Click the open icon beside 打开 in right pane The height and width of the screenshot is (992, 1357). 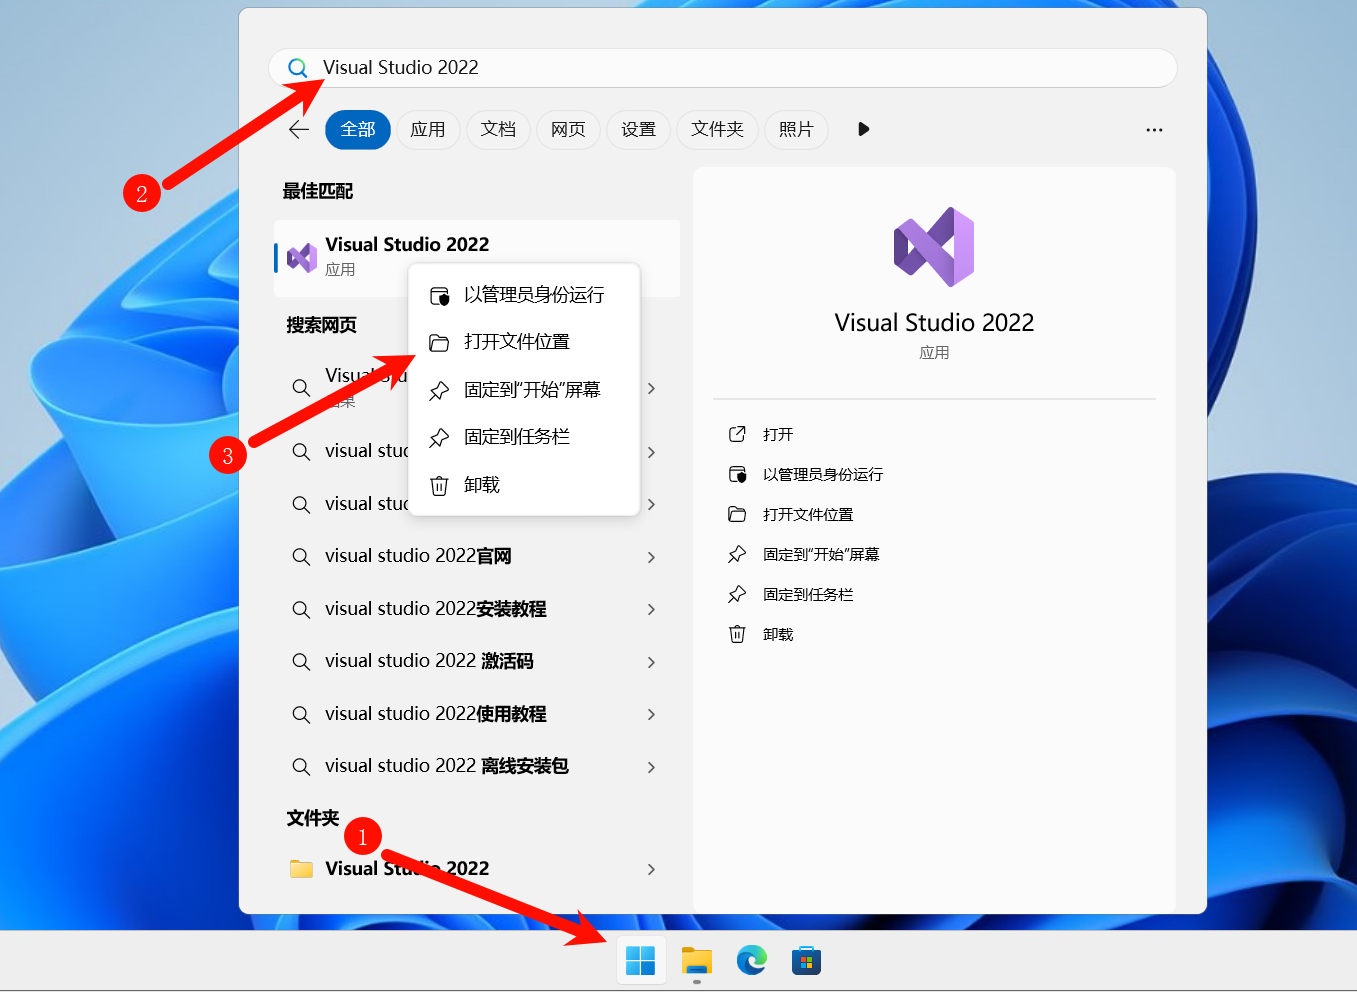tap(737, 434)
